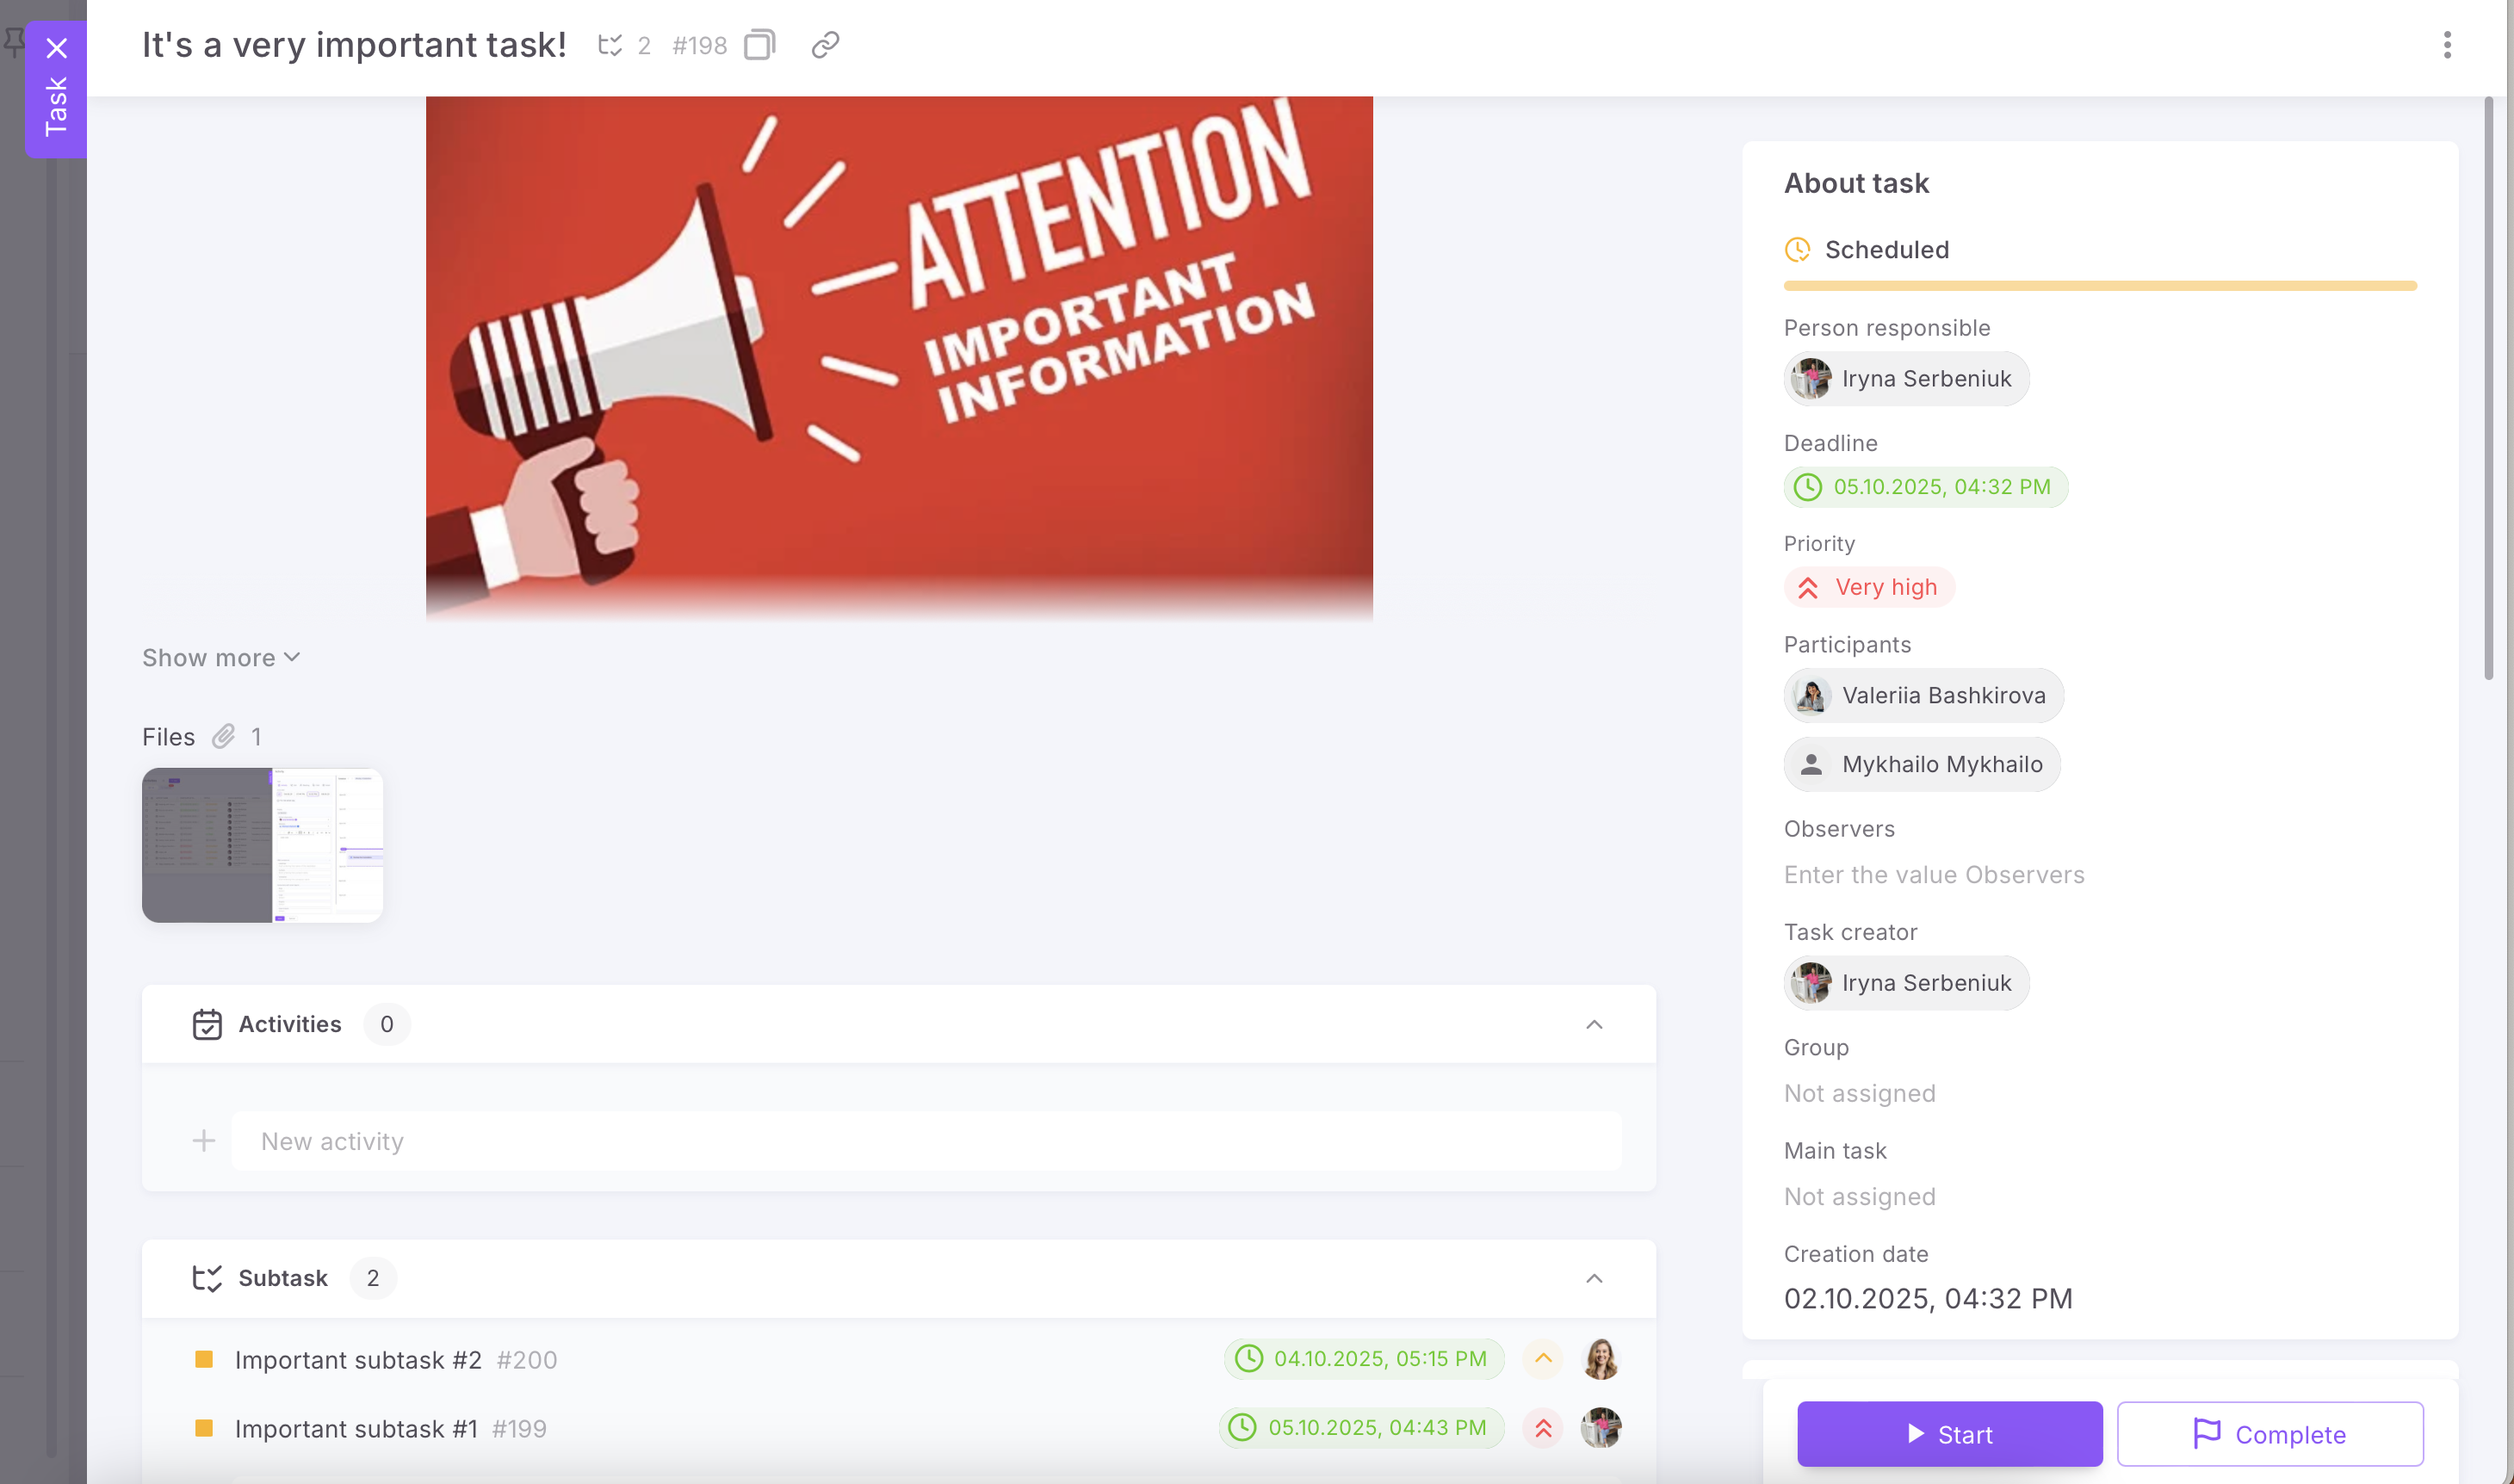Close the task panel with the X

click(x=56, y=48)
